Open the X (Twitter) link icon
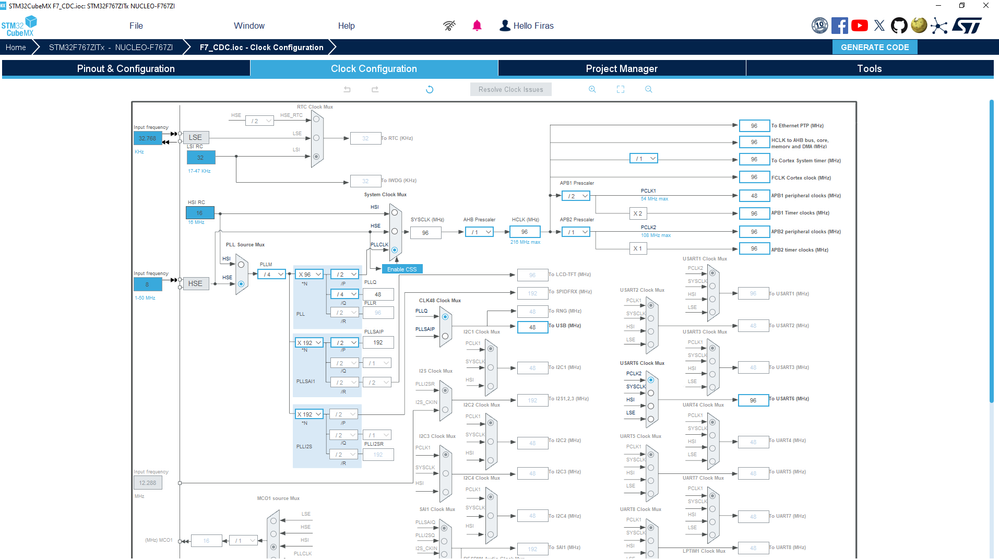This screenshot has width=999, height=559. click(x=879, y=25)
